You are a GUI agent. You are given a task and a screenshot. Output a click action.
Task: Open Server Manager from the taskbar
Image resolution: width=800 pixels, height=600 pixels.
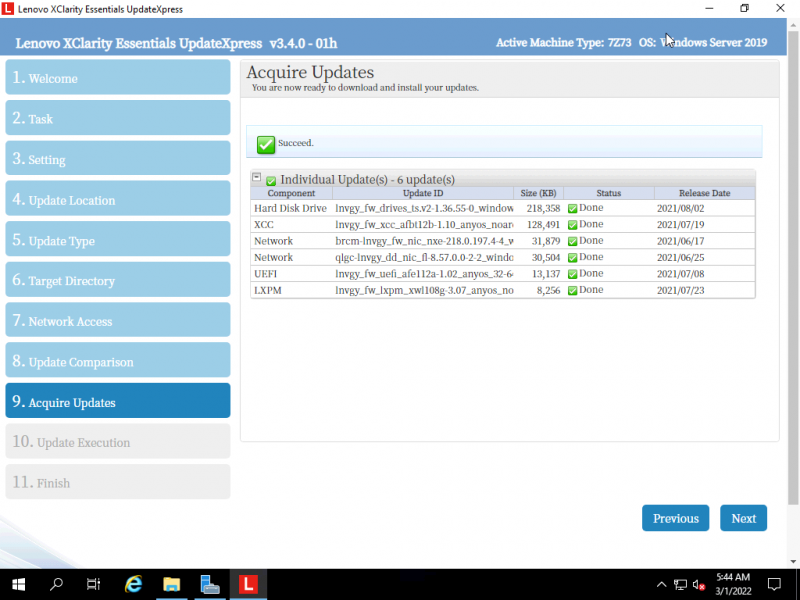pyautogui.click(x=210, y=584)
